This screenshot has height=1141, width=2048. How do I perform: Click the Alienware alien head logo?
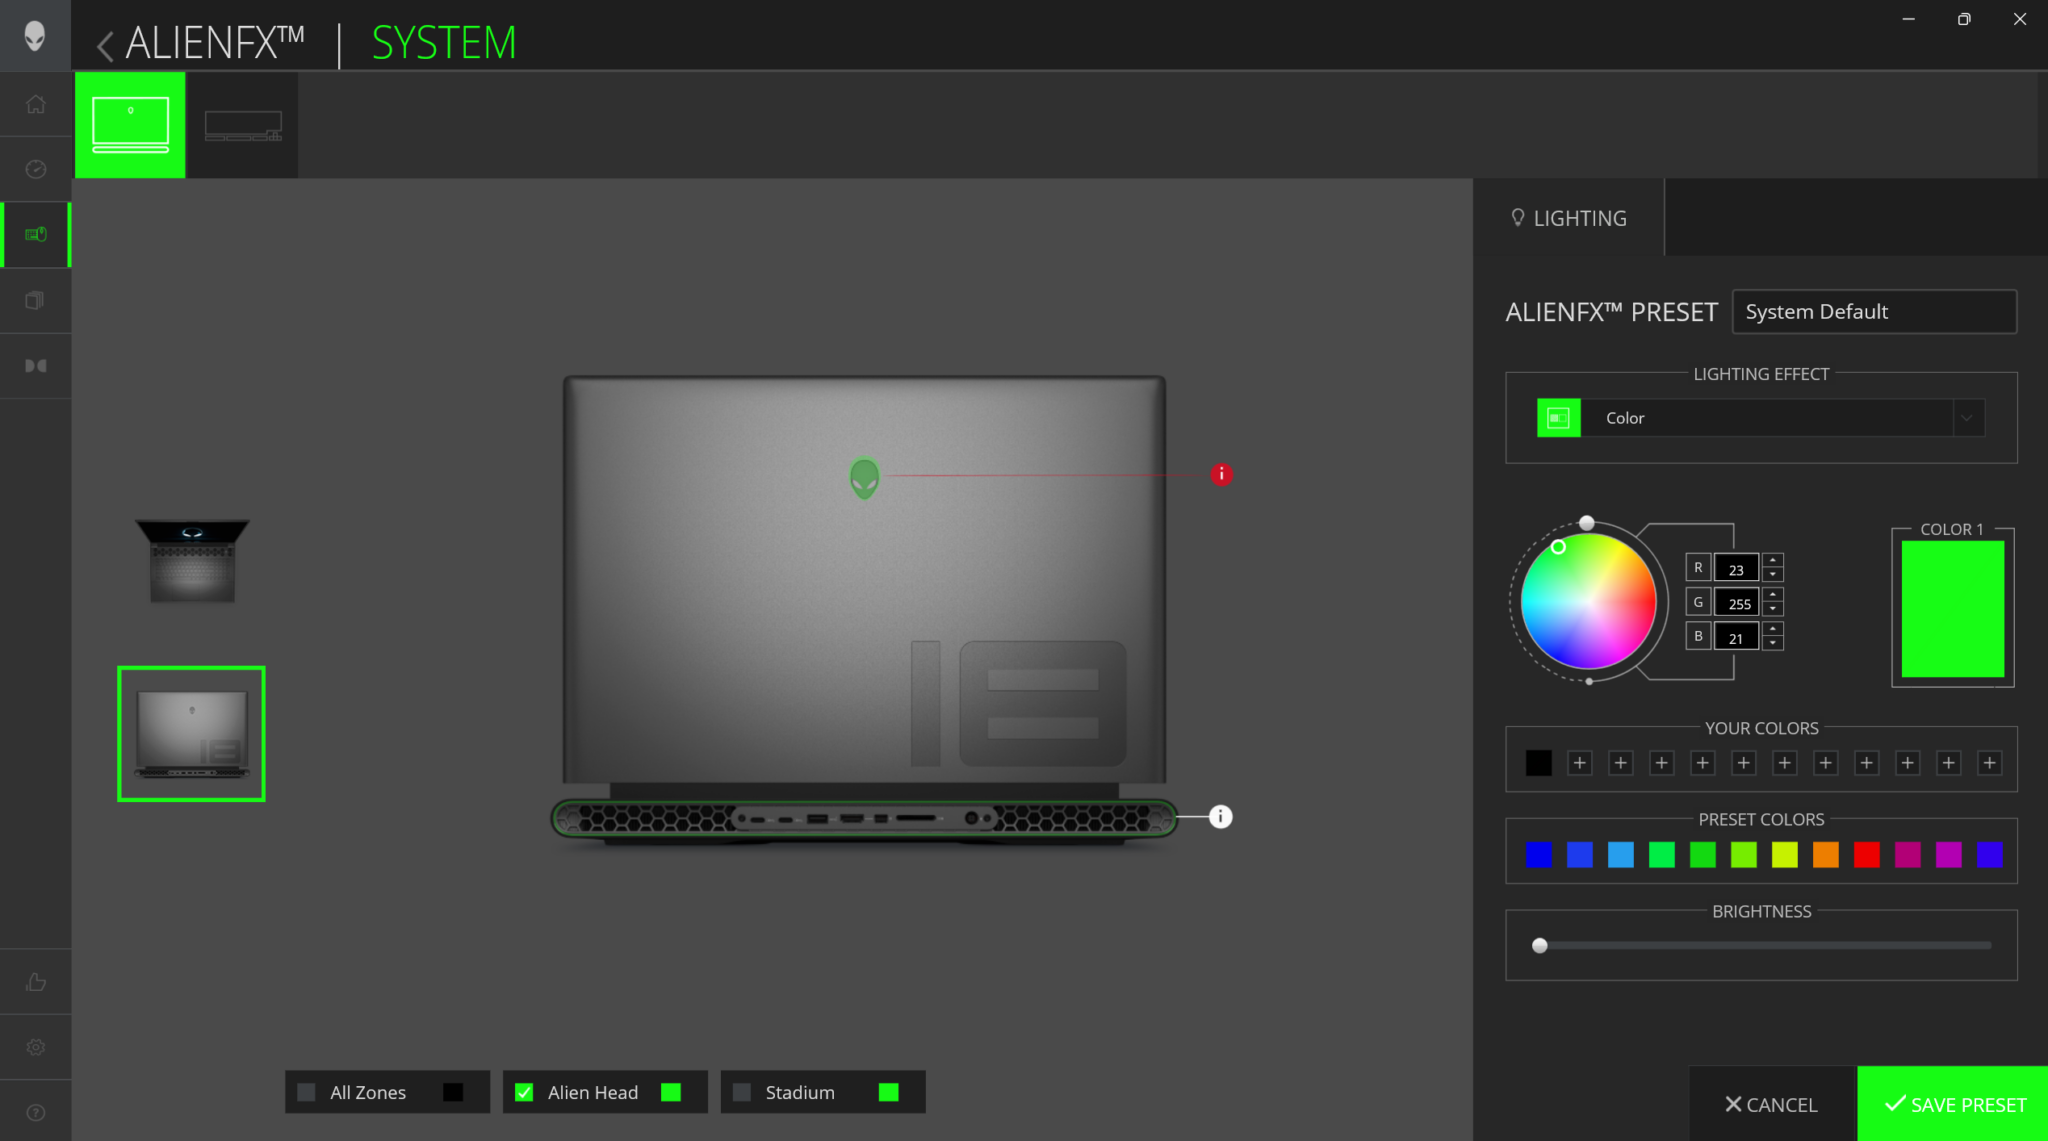point(35,36)
